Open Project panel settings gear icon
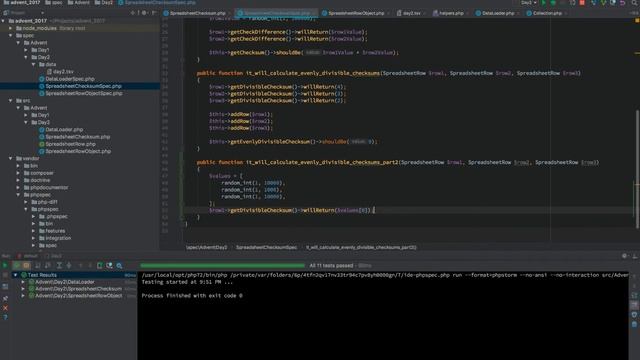 coord(144,13)
